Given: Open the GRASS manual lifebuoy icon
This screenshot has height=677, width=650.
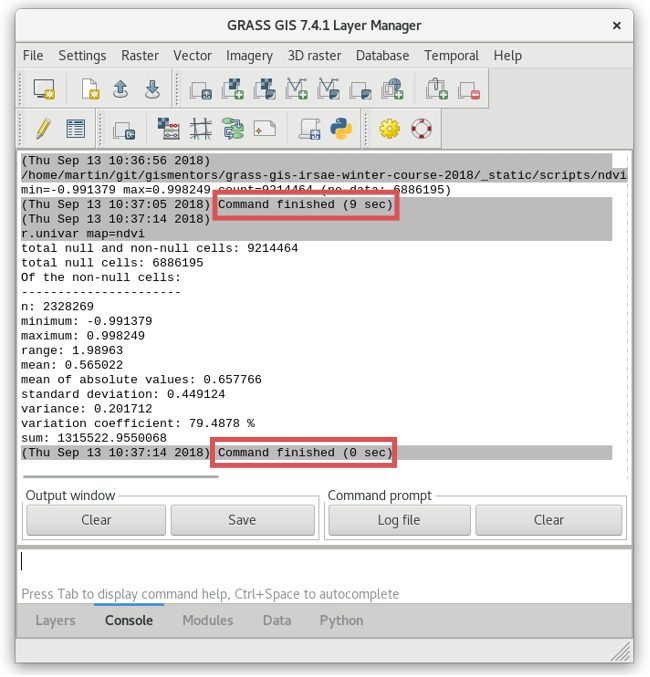Looking at the screenshot, I should [x=422, y=129].
